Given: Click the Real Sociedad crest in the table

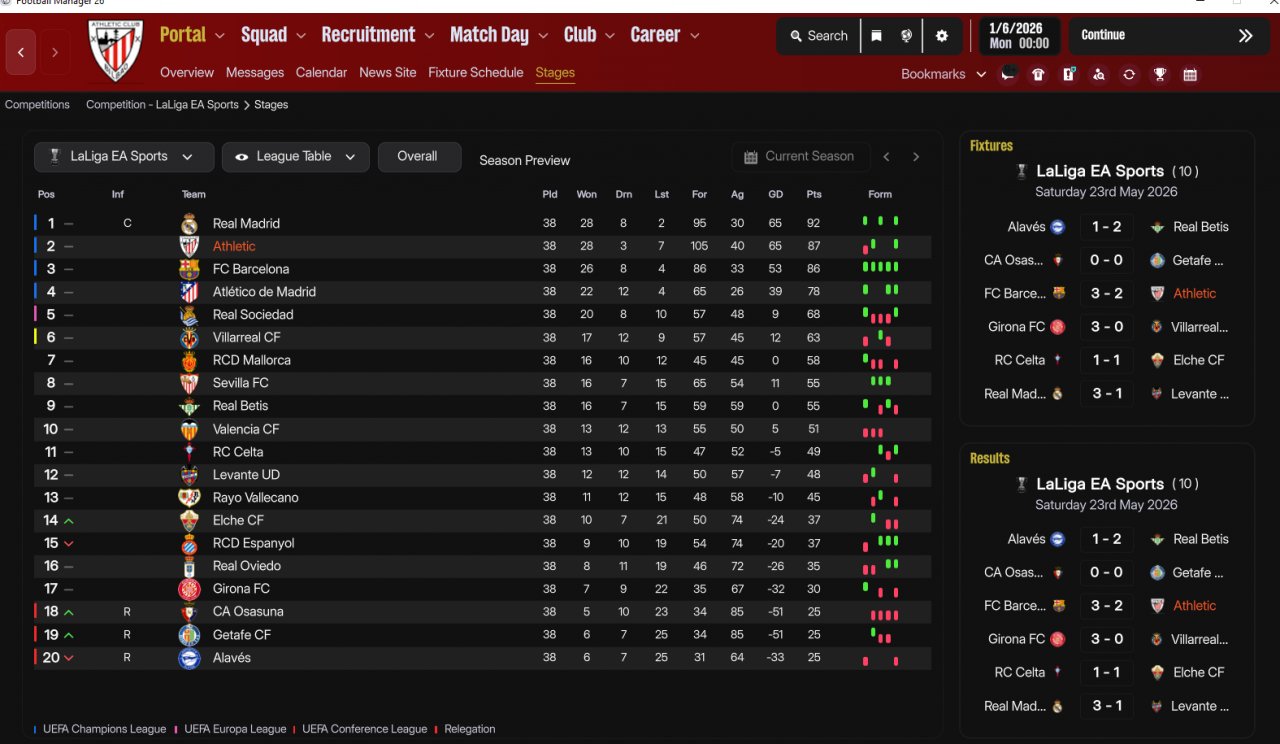Looking at the screenshot, I should click(189, 315).
